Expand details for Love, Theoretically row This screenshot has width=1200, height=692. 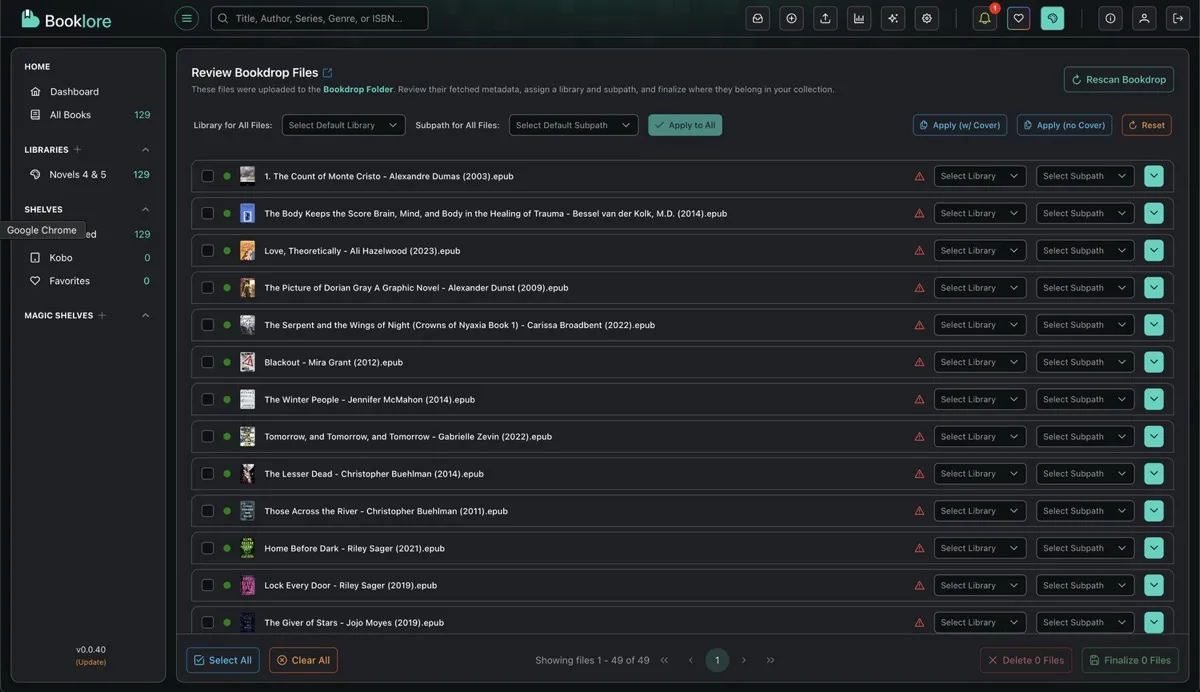(x=1154, y=250)
